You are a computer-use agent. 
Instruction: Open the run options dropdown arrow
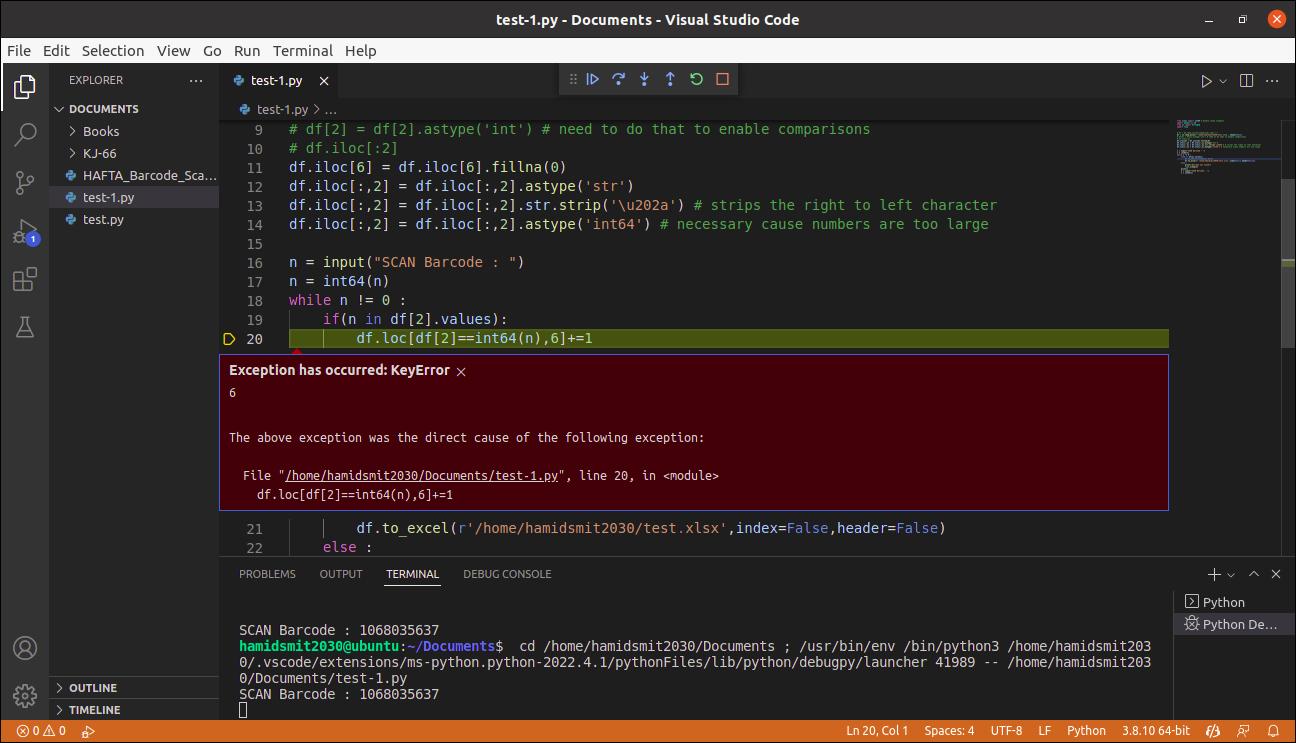[x=1223, y=81]
